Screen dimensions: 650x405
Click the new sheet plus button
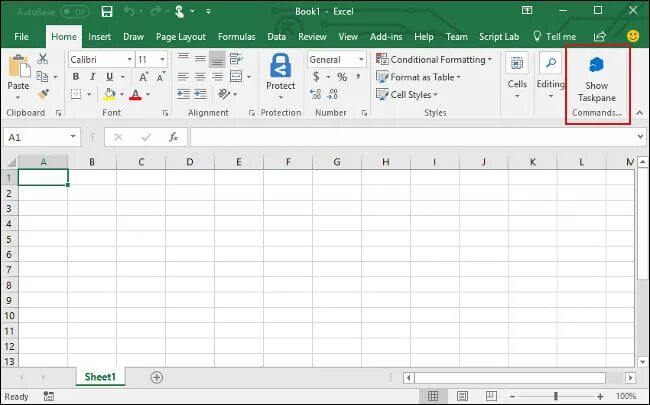tap(157, 377)
